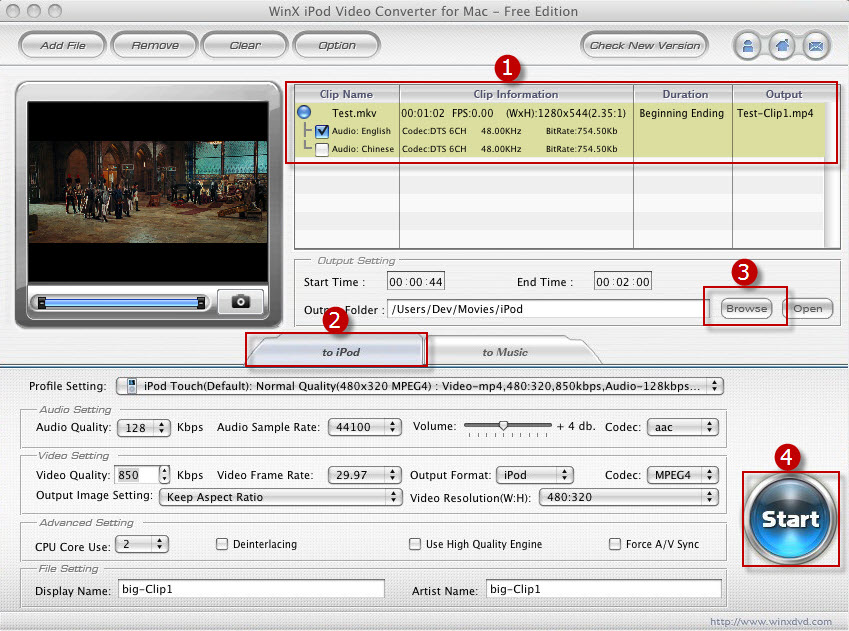Click the iPod device icon in Profile Setting

click(132, 386)
